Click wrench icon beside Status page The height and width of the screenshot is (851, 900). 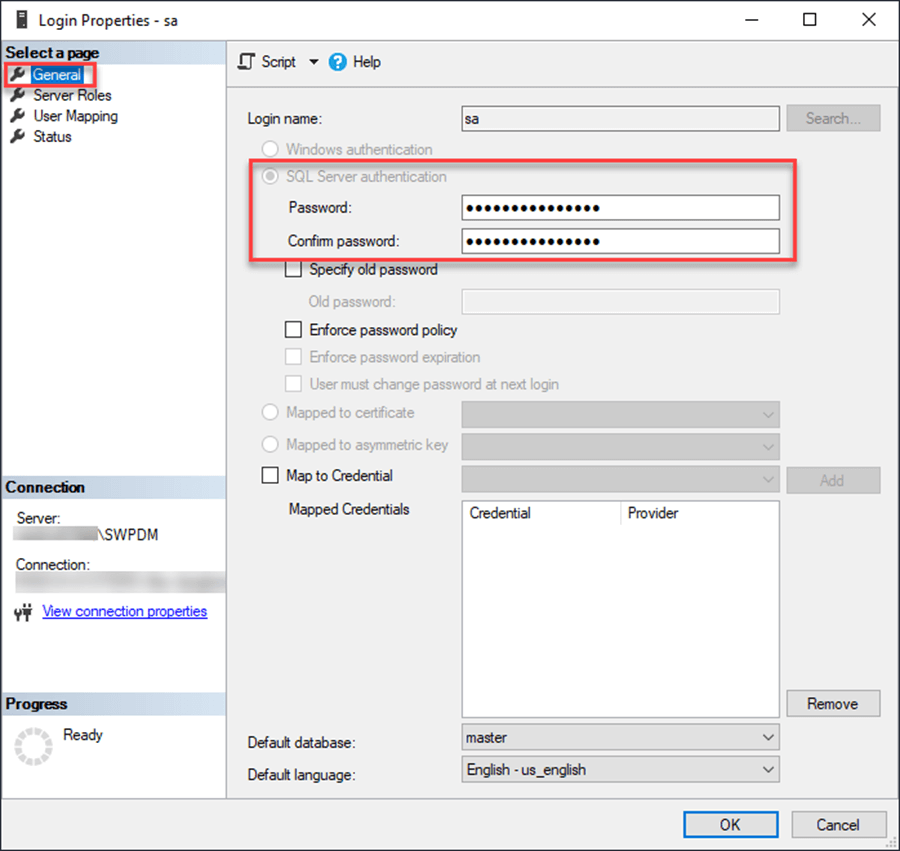pyautogui.click(x=17, y=137)
